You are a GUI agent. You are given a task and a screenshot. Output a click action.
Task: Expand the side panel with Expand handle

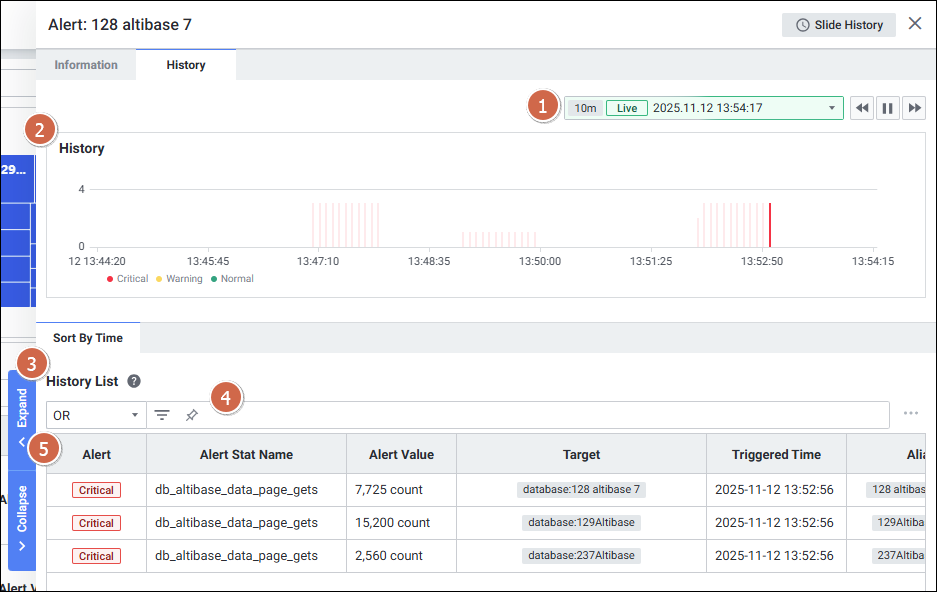pos(22,415)
